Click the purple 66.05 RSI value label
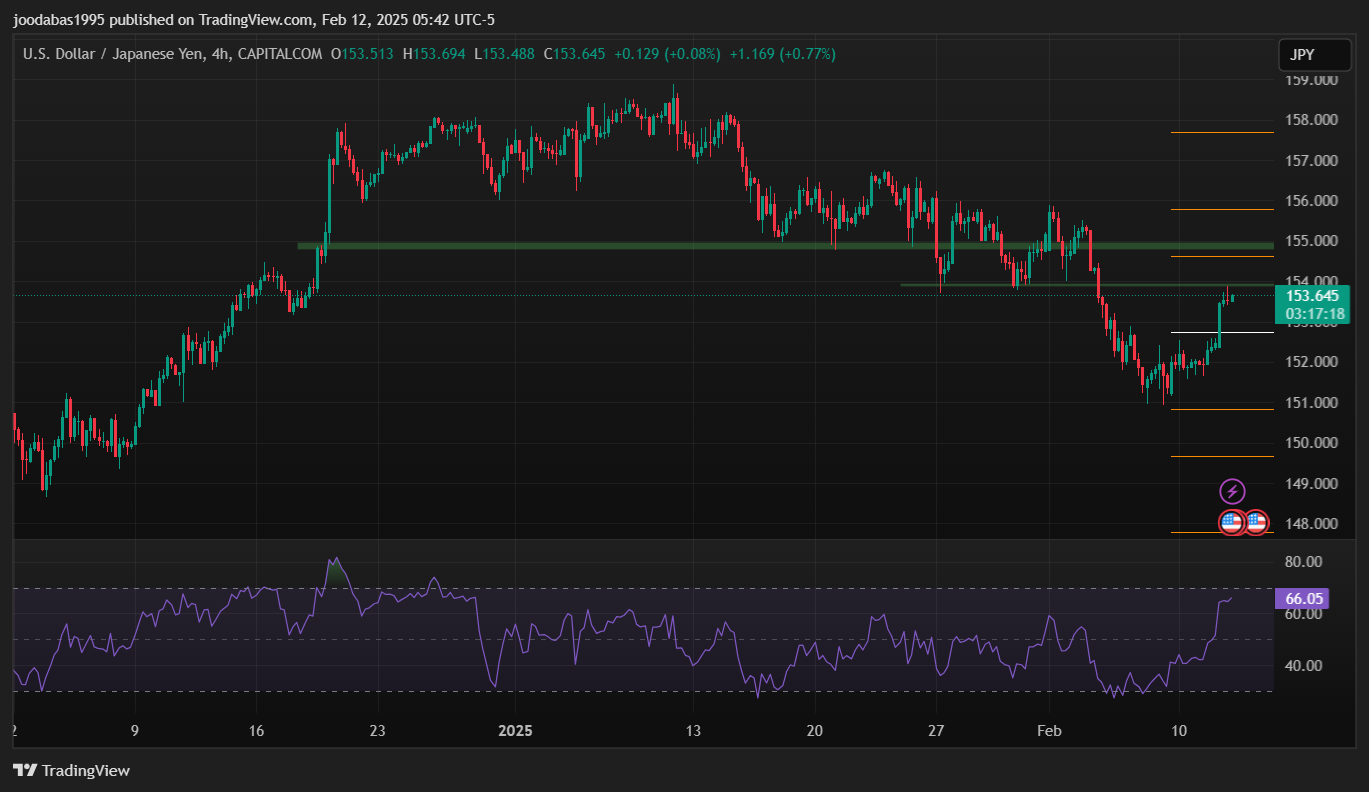The width and height of the screenshot is (1369, 792). [1304, 599]
